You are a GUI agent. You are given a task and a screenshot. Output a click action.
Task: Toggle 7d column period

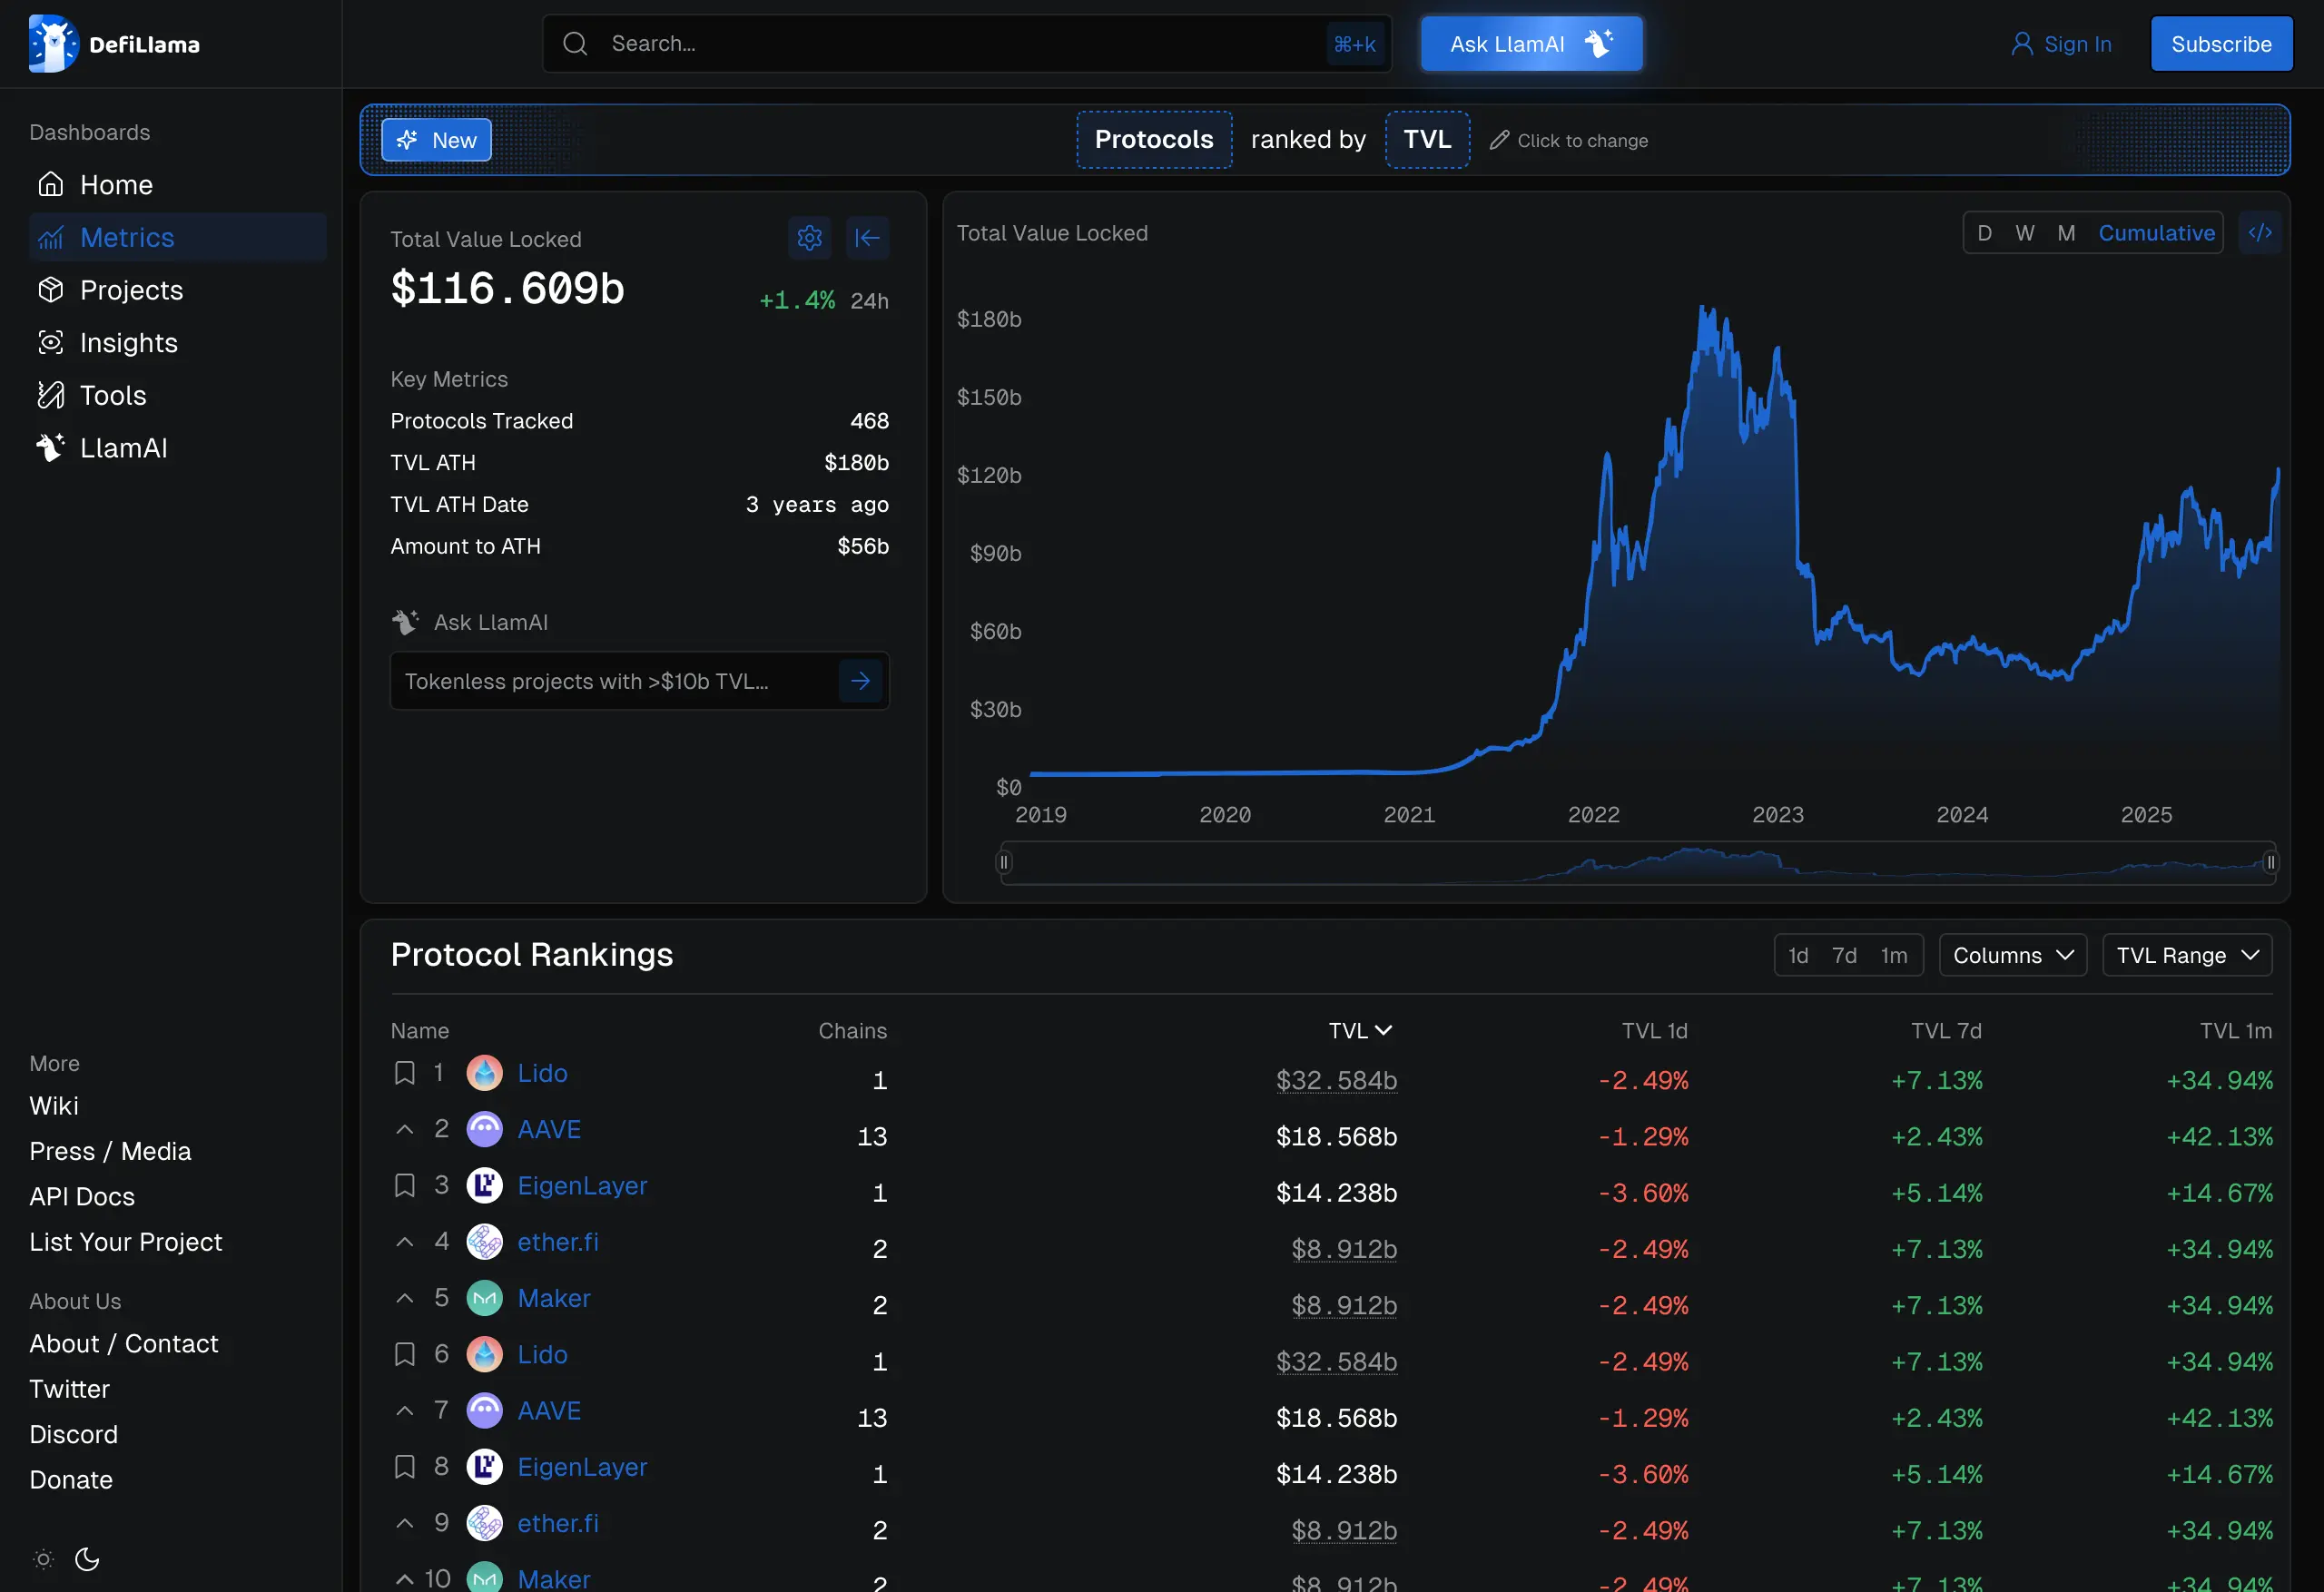pos(1843,956)
